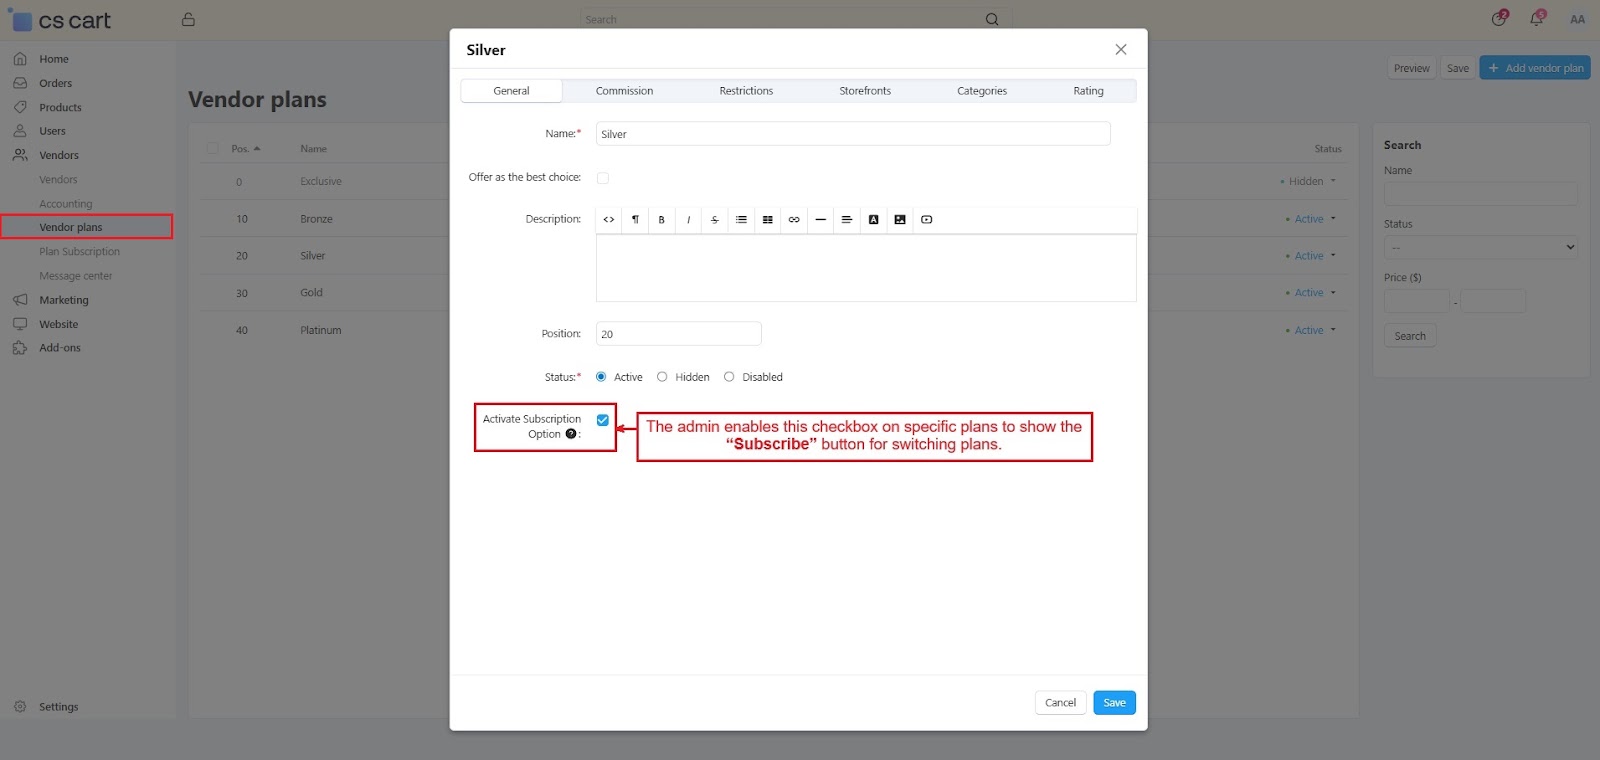The height and width of the screenshot is (760, 1600).
Task: Insert a link using editor toolbar
Action: pyautogui.click(x=794, y=220)
